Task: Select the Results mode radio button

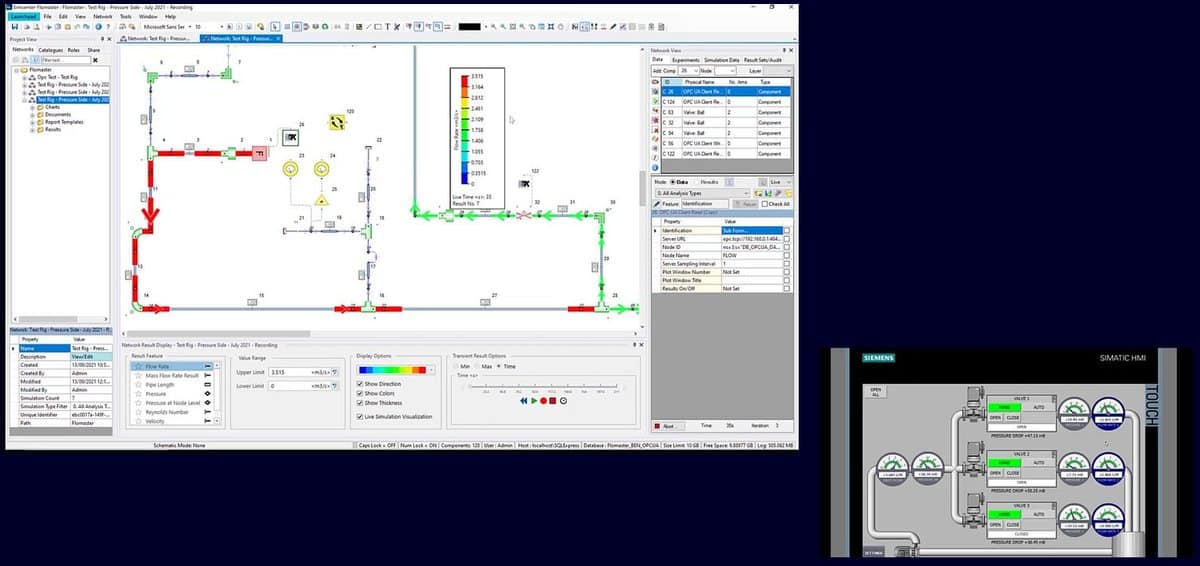Action: (699, 182)
